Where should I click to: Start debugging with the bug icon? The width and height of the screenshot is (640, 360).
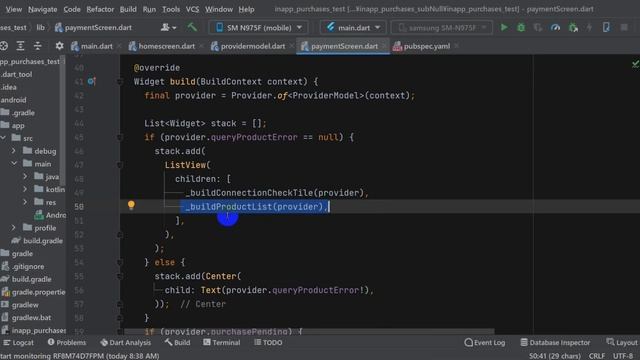coord(521,27)
